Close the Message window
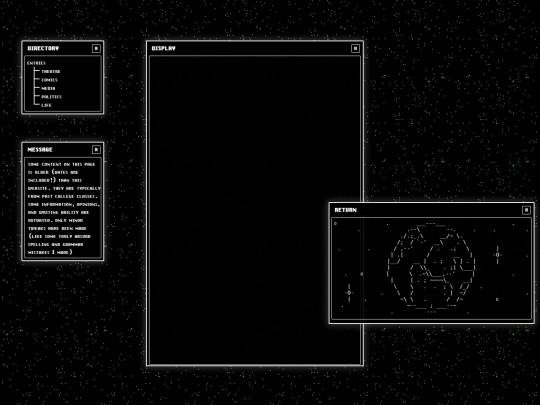Screen dimensions: 540x405 click(x=96, y=149)
